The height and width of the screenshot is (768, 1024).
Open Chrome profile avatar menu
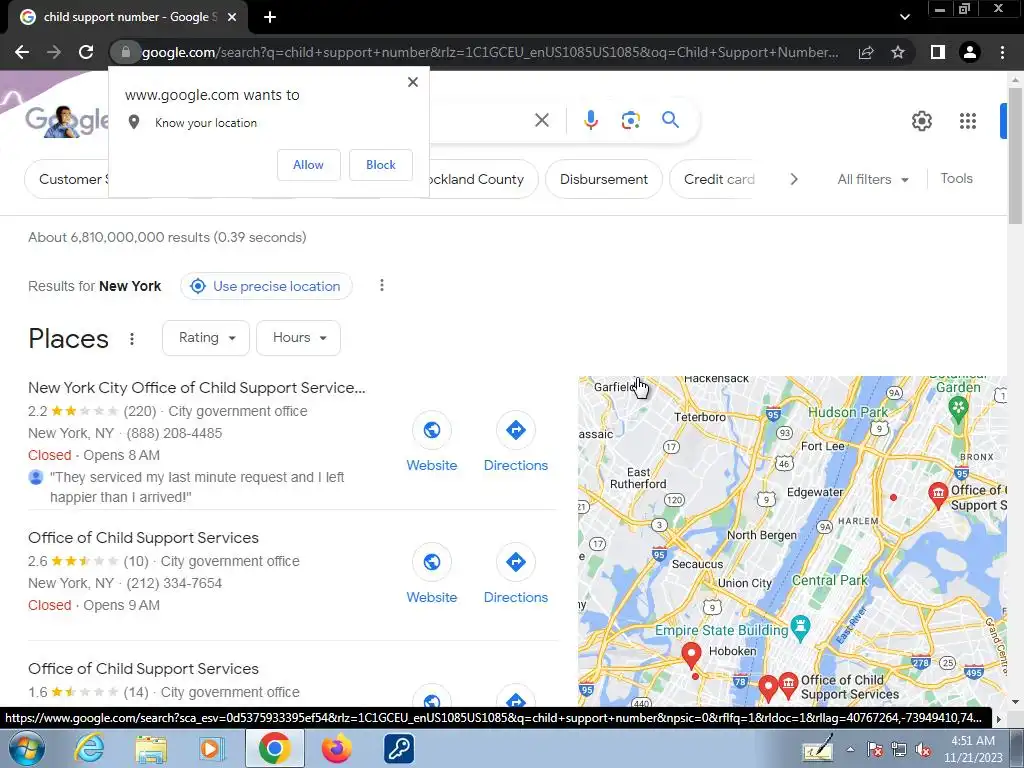pos(970,52)
